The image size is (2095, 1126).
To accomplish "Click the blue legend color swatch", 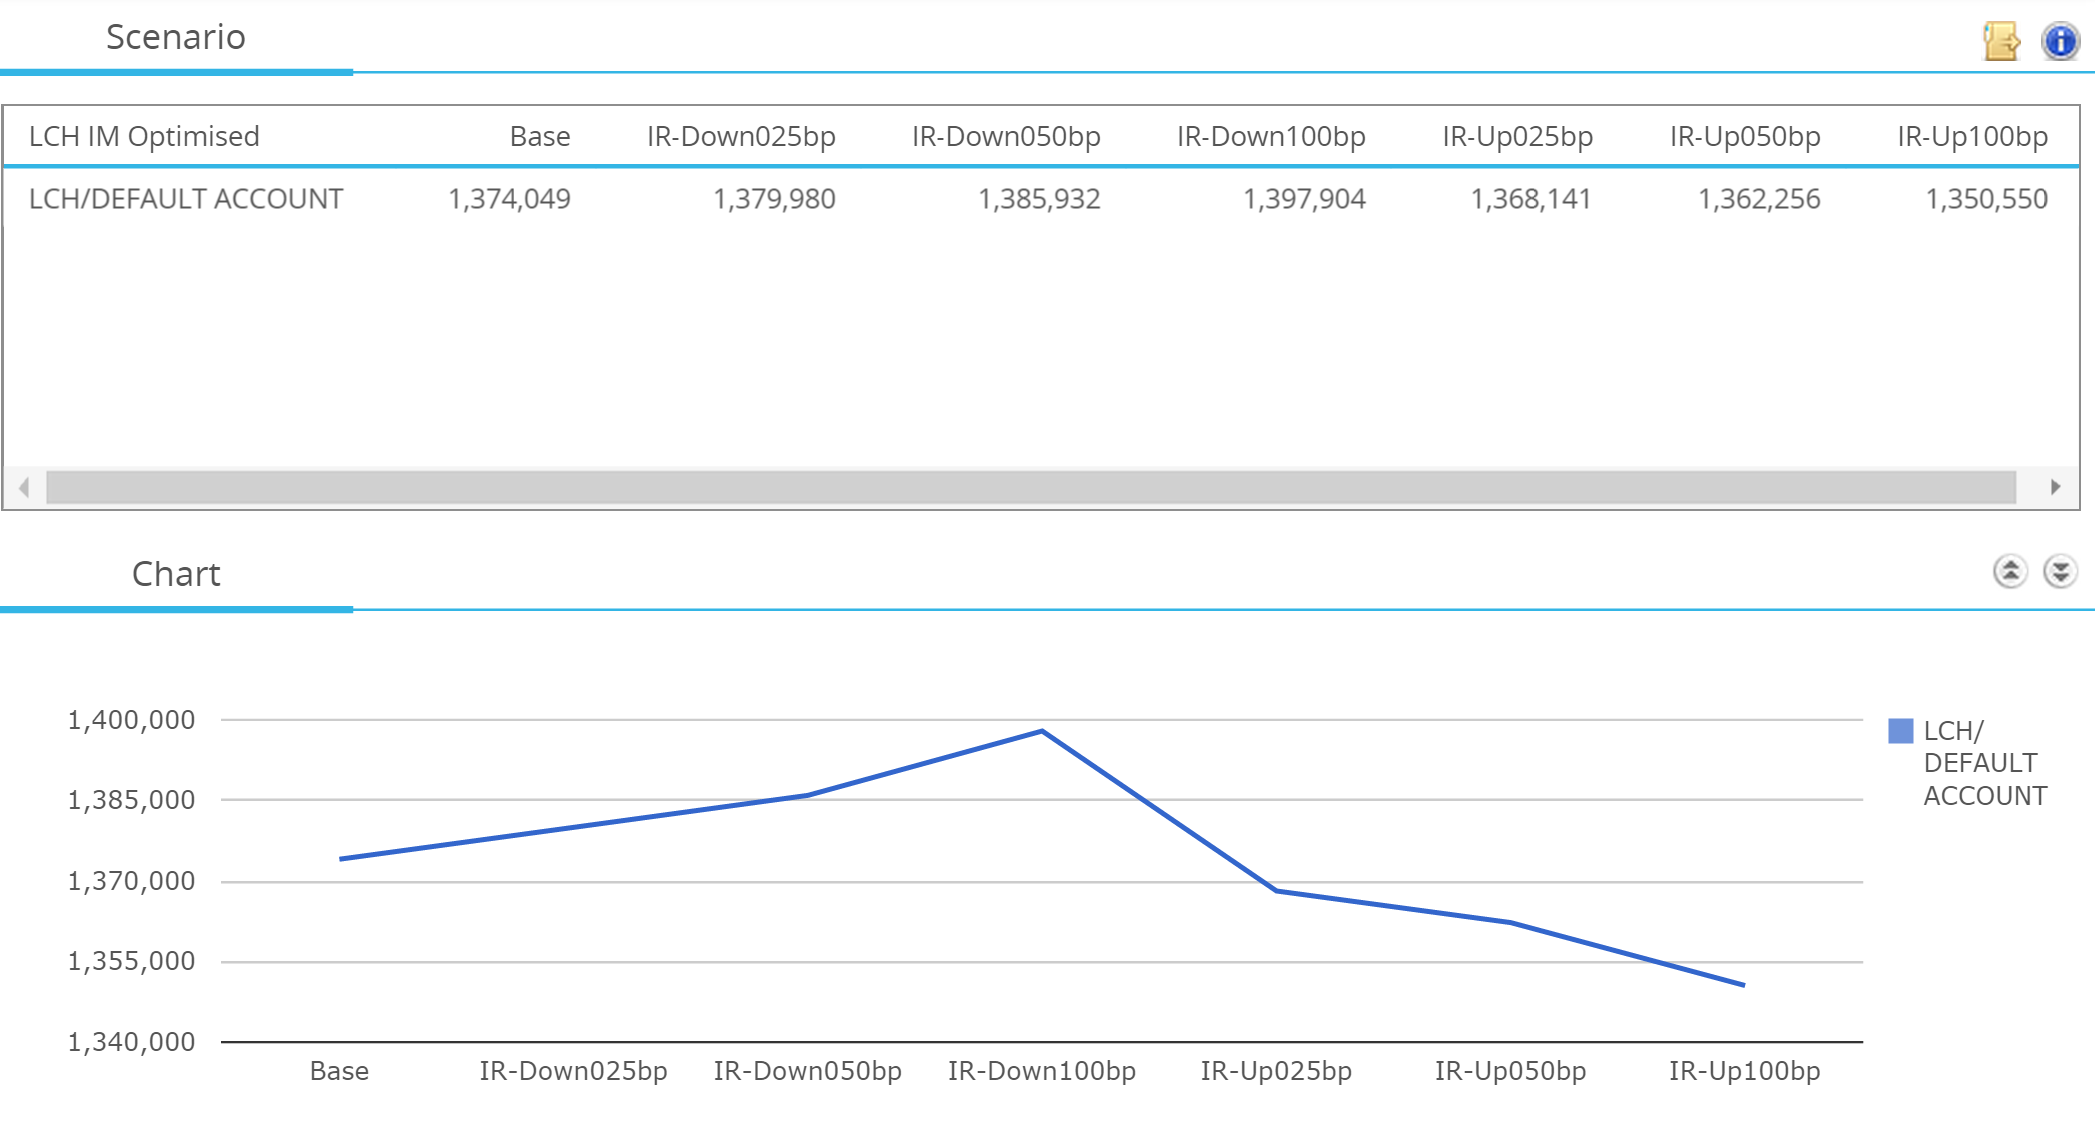I will (1900, 731).
